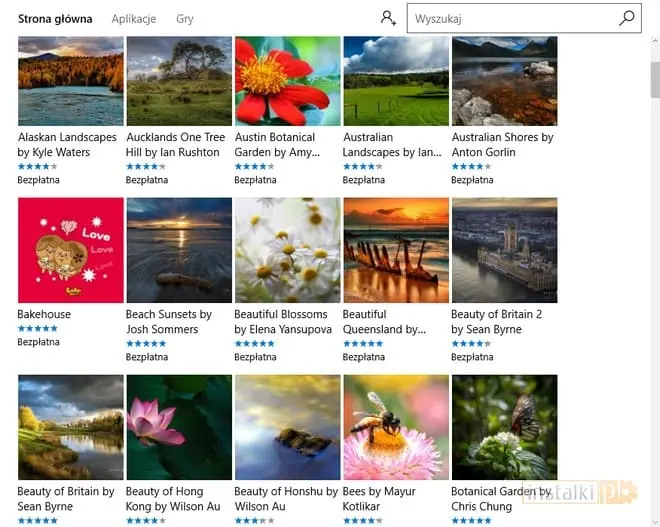This screenshot has height=527, width=660.
Task: Open the Beautiful Queensland shipwreck thumbnail
Action: coord(395,250)
